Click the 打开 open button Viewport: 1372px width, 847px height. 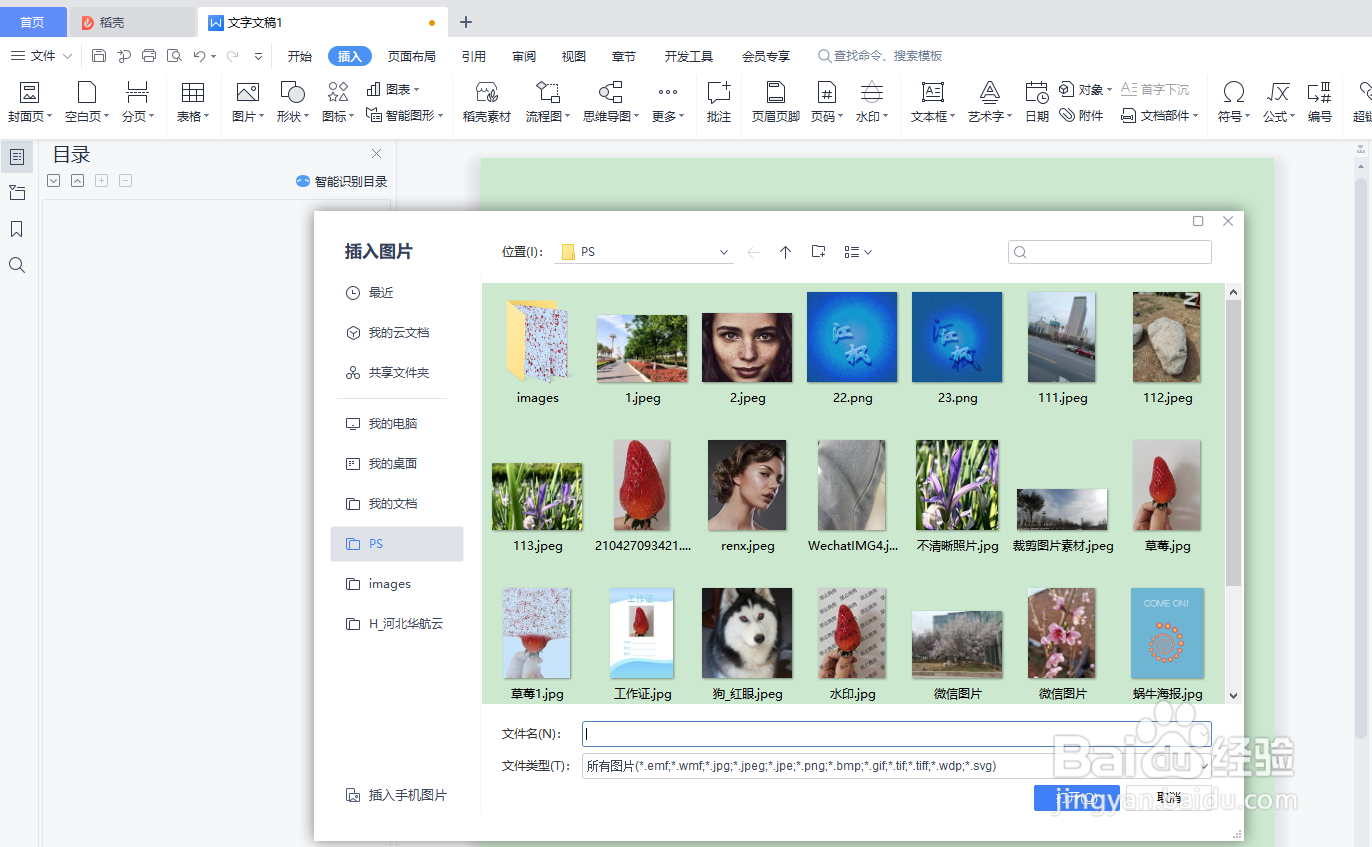[x=1077, y=797]
